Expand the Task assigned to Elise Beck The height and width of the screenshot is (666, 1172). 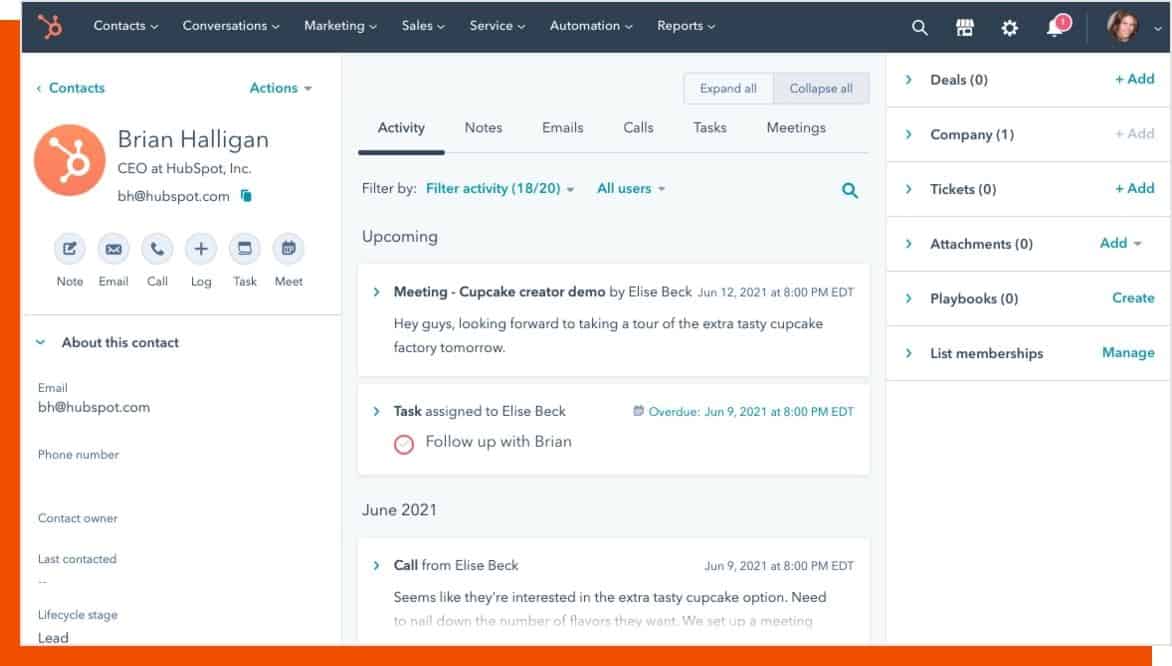click(376, 411)
